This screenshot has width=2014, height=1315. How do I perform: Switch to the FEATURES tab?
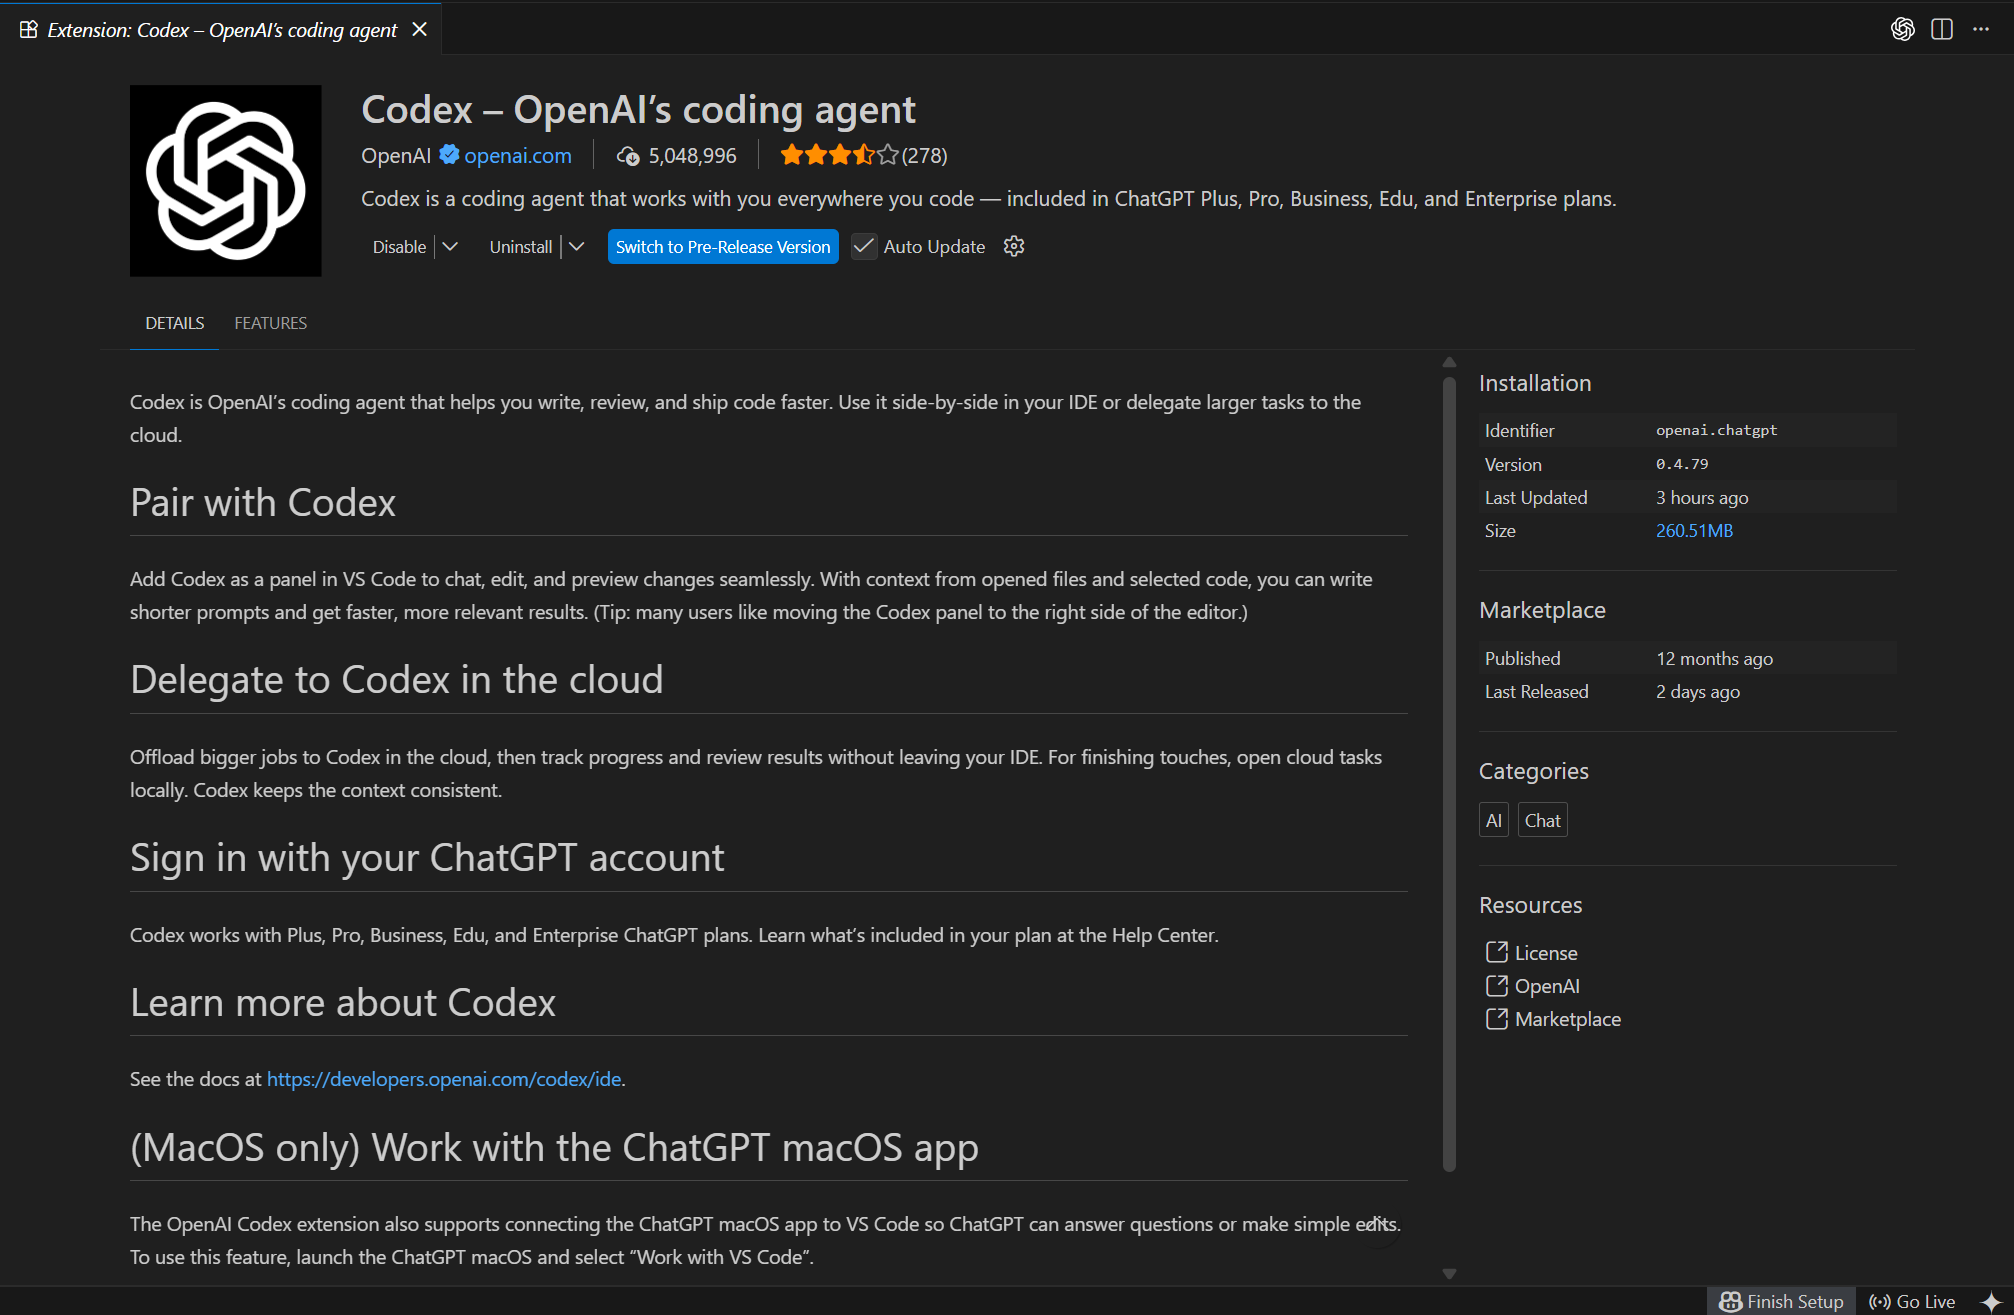pyautogui.click(x=270, y=323)
